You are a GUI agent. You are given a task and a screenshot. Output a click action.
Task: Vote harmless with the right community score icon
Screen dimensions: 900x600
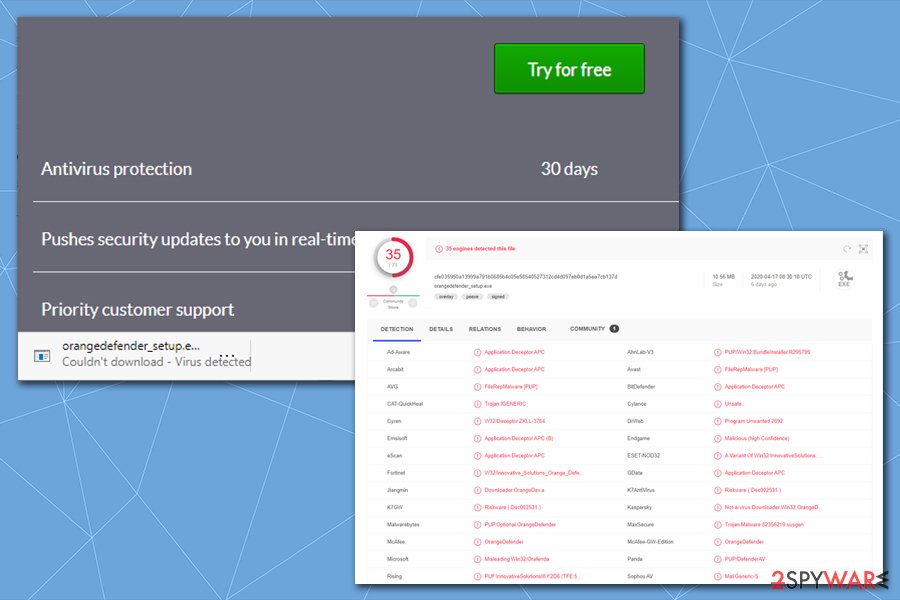point(413,303)
